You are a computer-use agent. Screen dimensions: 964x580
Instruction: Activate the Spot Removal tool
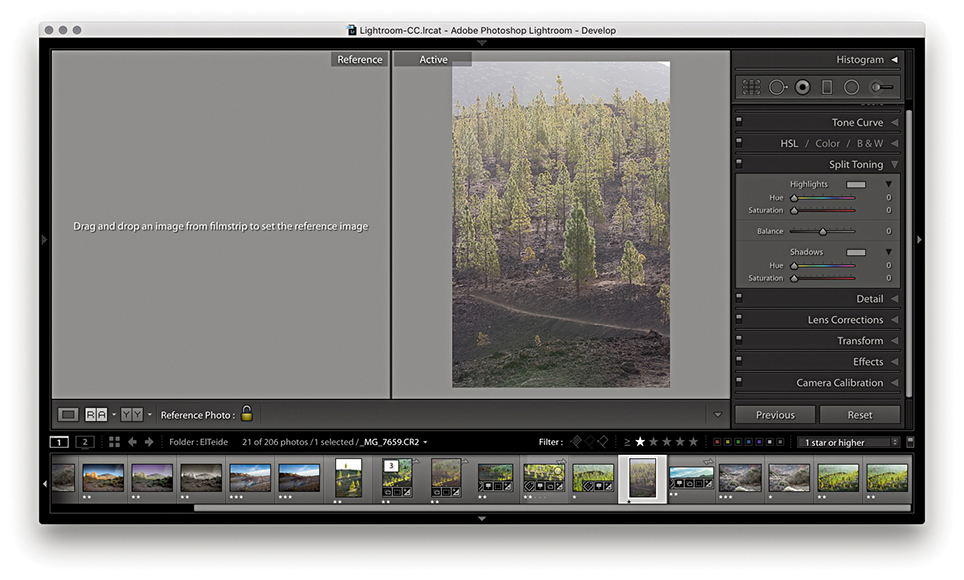tap(777, 87)
